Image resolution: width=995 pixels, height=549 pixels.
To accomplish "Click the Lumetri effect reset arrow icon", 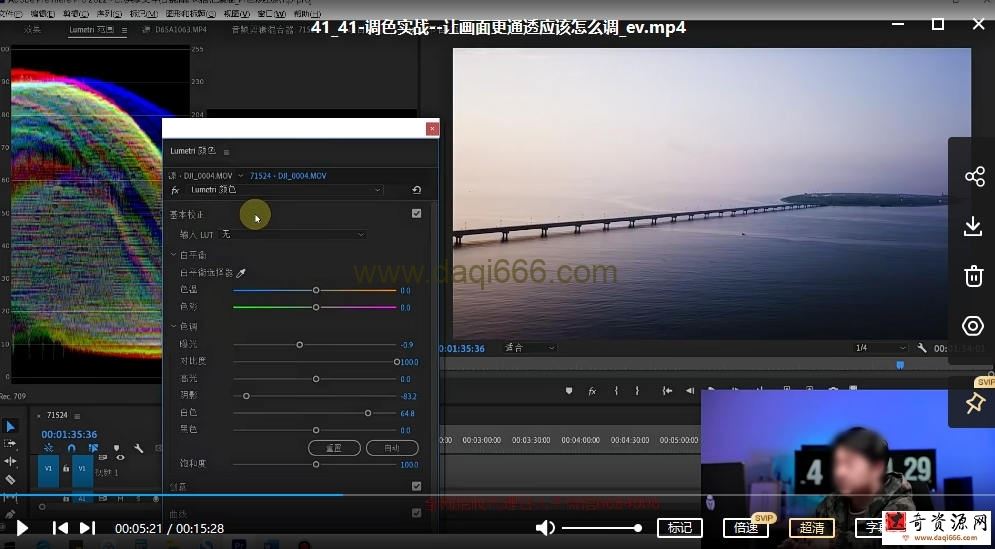I will (x=416, y=190).
